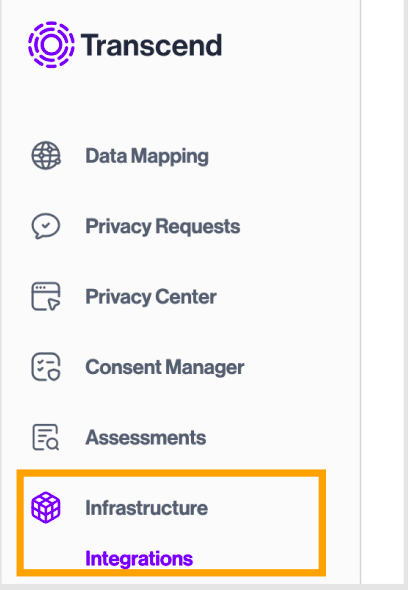This screenshot has height=590, width=408.
Task: Click the gray scrollbar strip at far right
Action: click(x=406, y=295)
